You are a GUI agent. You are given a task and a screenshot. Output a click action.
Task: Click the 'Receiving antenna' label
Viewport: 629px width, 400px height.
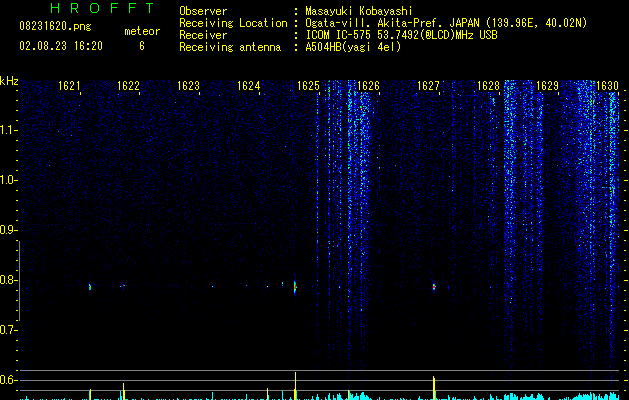click(230, 47)
